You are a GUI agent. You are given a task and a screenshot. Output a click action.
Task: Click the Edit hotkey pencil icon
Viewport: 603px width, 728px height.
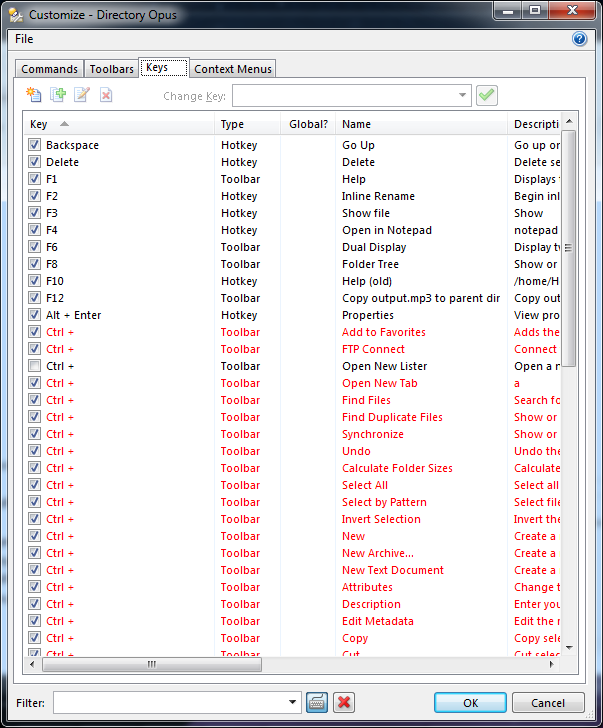(x=82, y=95)
